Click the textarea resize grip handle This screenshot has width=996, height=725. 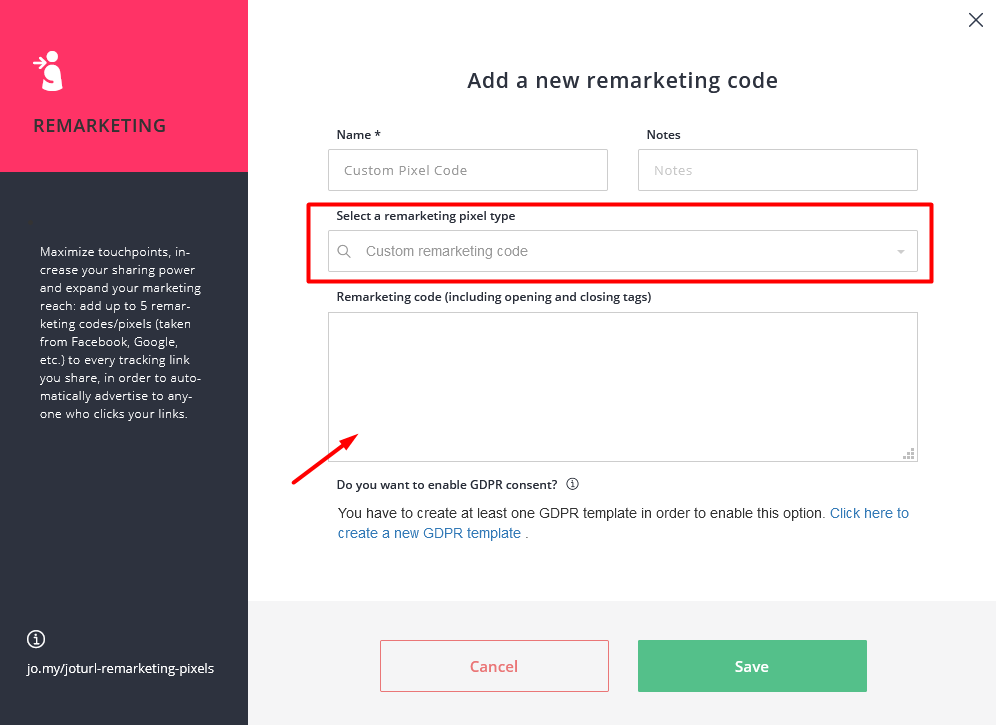tap(909, 454)
